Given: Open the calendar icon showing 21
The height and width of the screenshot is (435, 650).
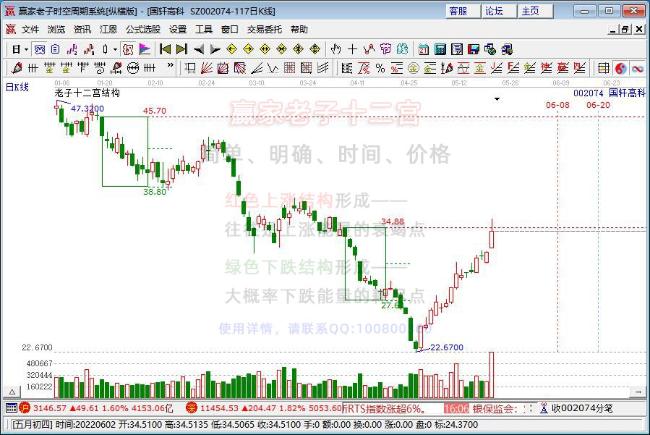Looking at the screenshot, I should pos(423,49).
